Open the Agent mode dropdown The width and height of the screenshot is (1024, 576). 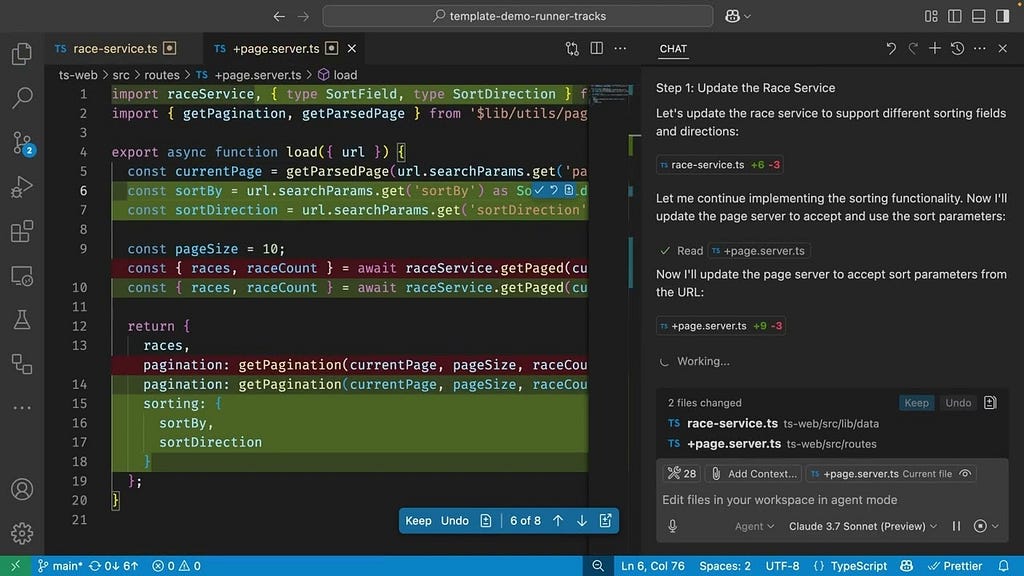(x=754, y=526)
